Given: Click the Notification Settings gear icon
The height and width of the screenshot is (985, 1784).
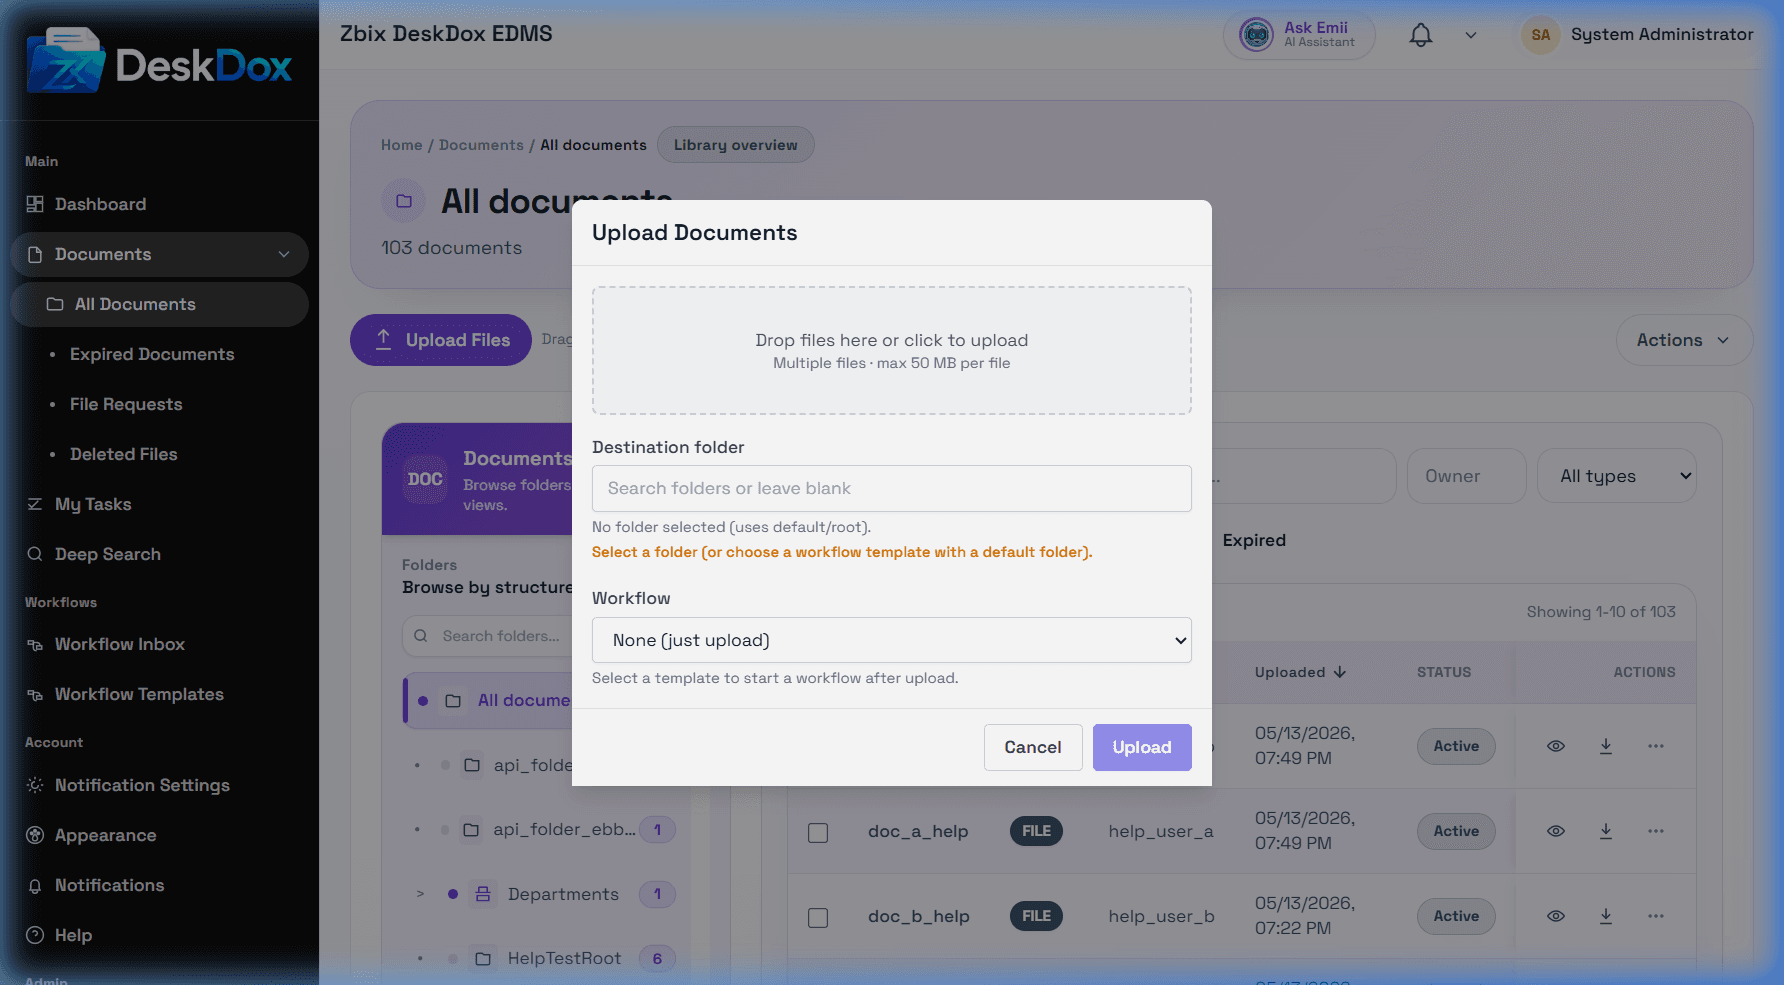Looking at the screenshot, I should (35, 785).
